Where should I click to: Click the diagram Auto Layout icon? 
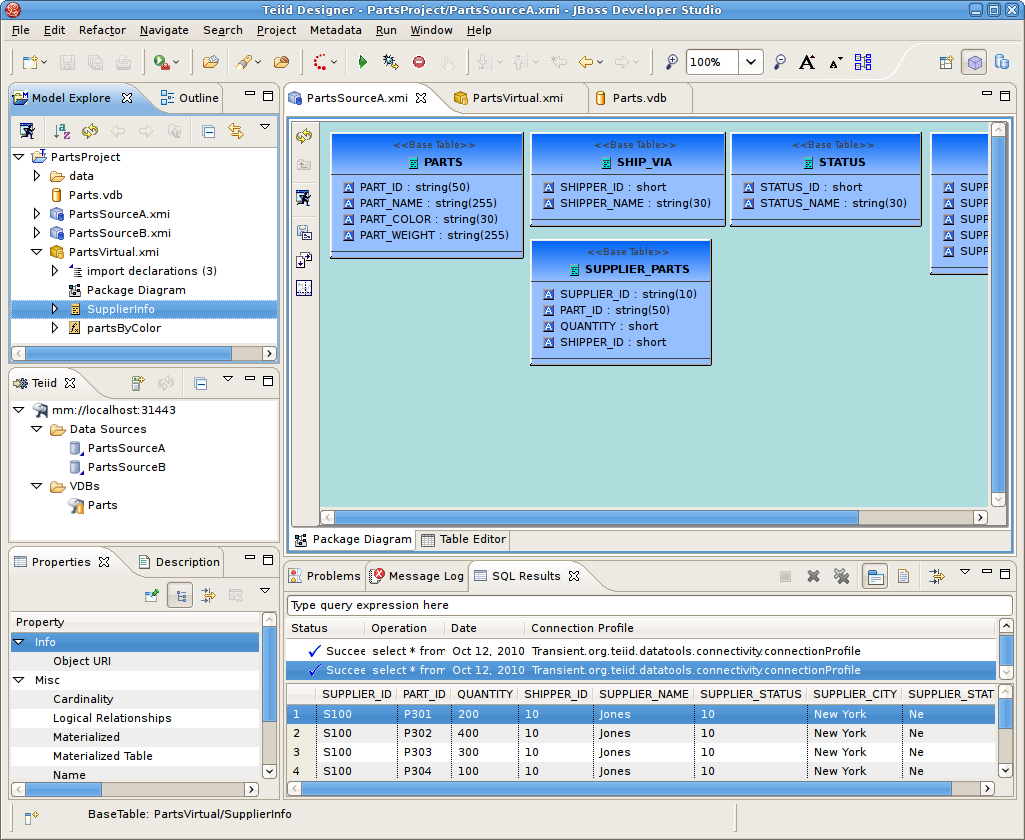863,62
